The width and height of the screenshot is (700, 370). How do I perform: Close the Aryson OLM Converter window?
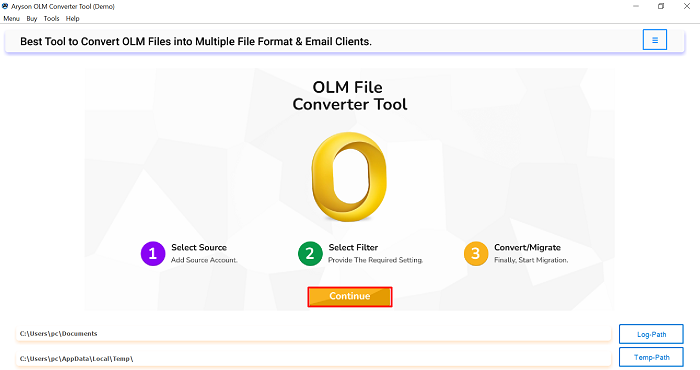(687, 6)
